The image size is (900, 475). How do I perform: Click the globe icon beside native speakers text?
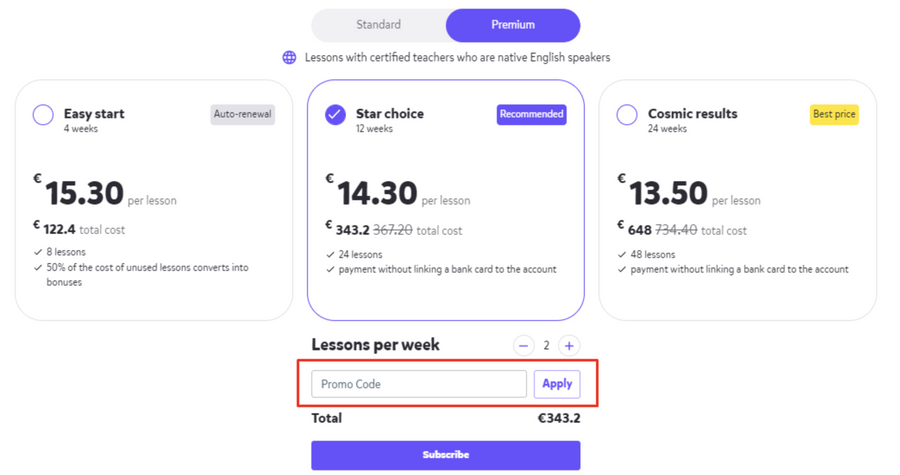click(289, 58)
